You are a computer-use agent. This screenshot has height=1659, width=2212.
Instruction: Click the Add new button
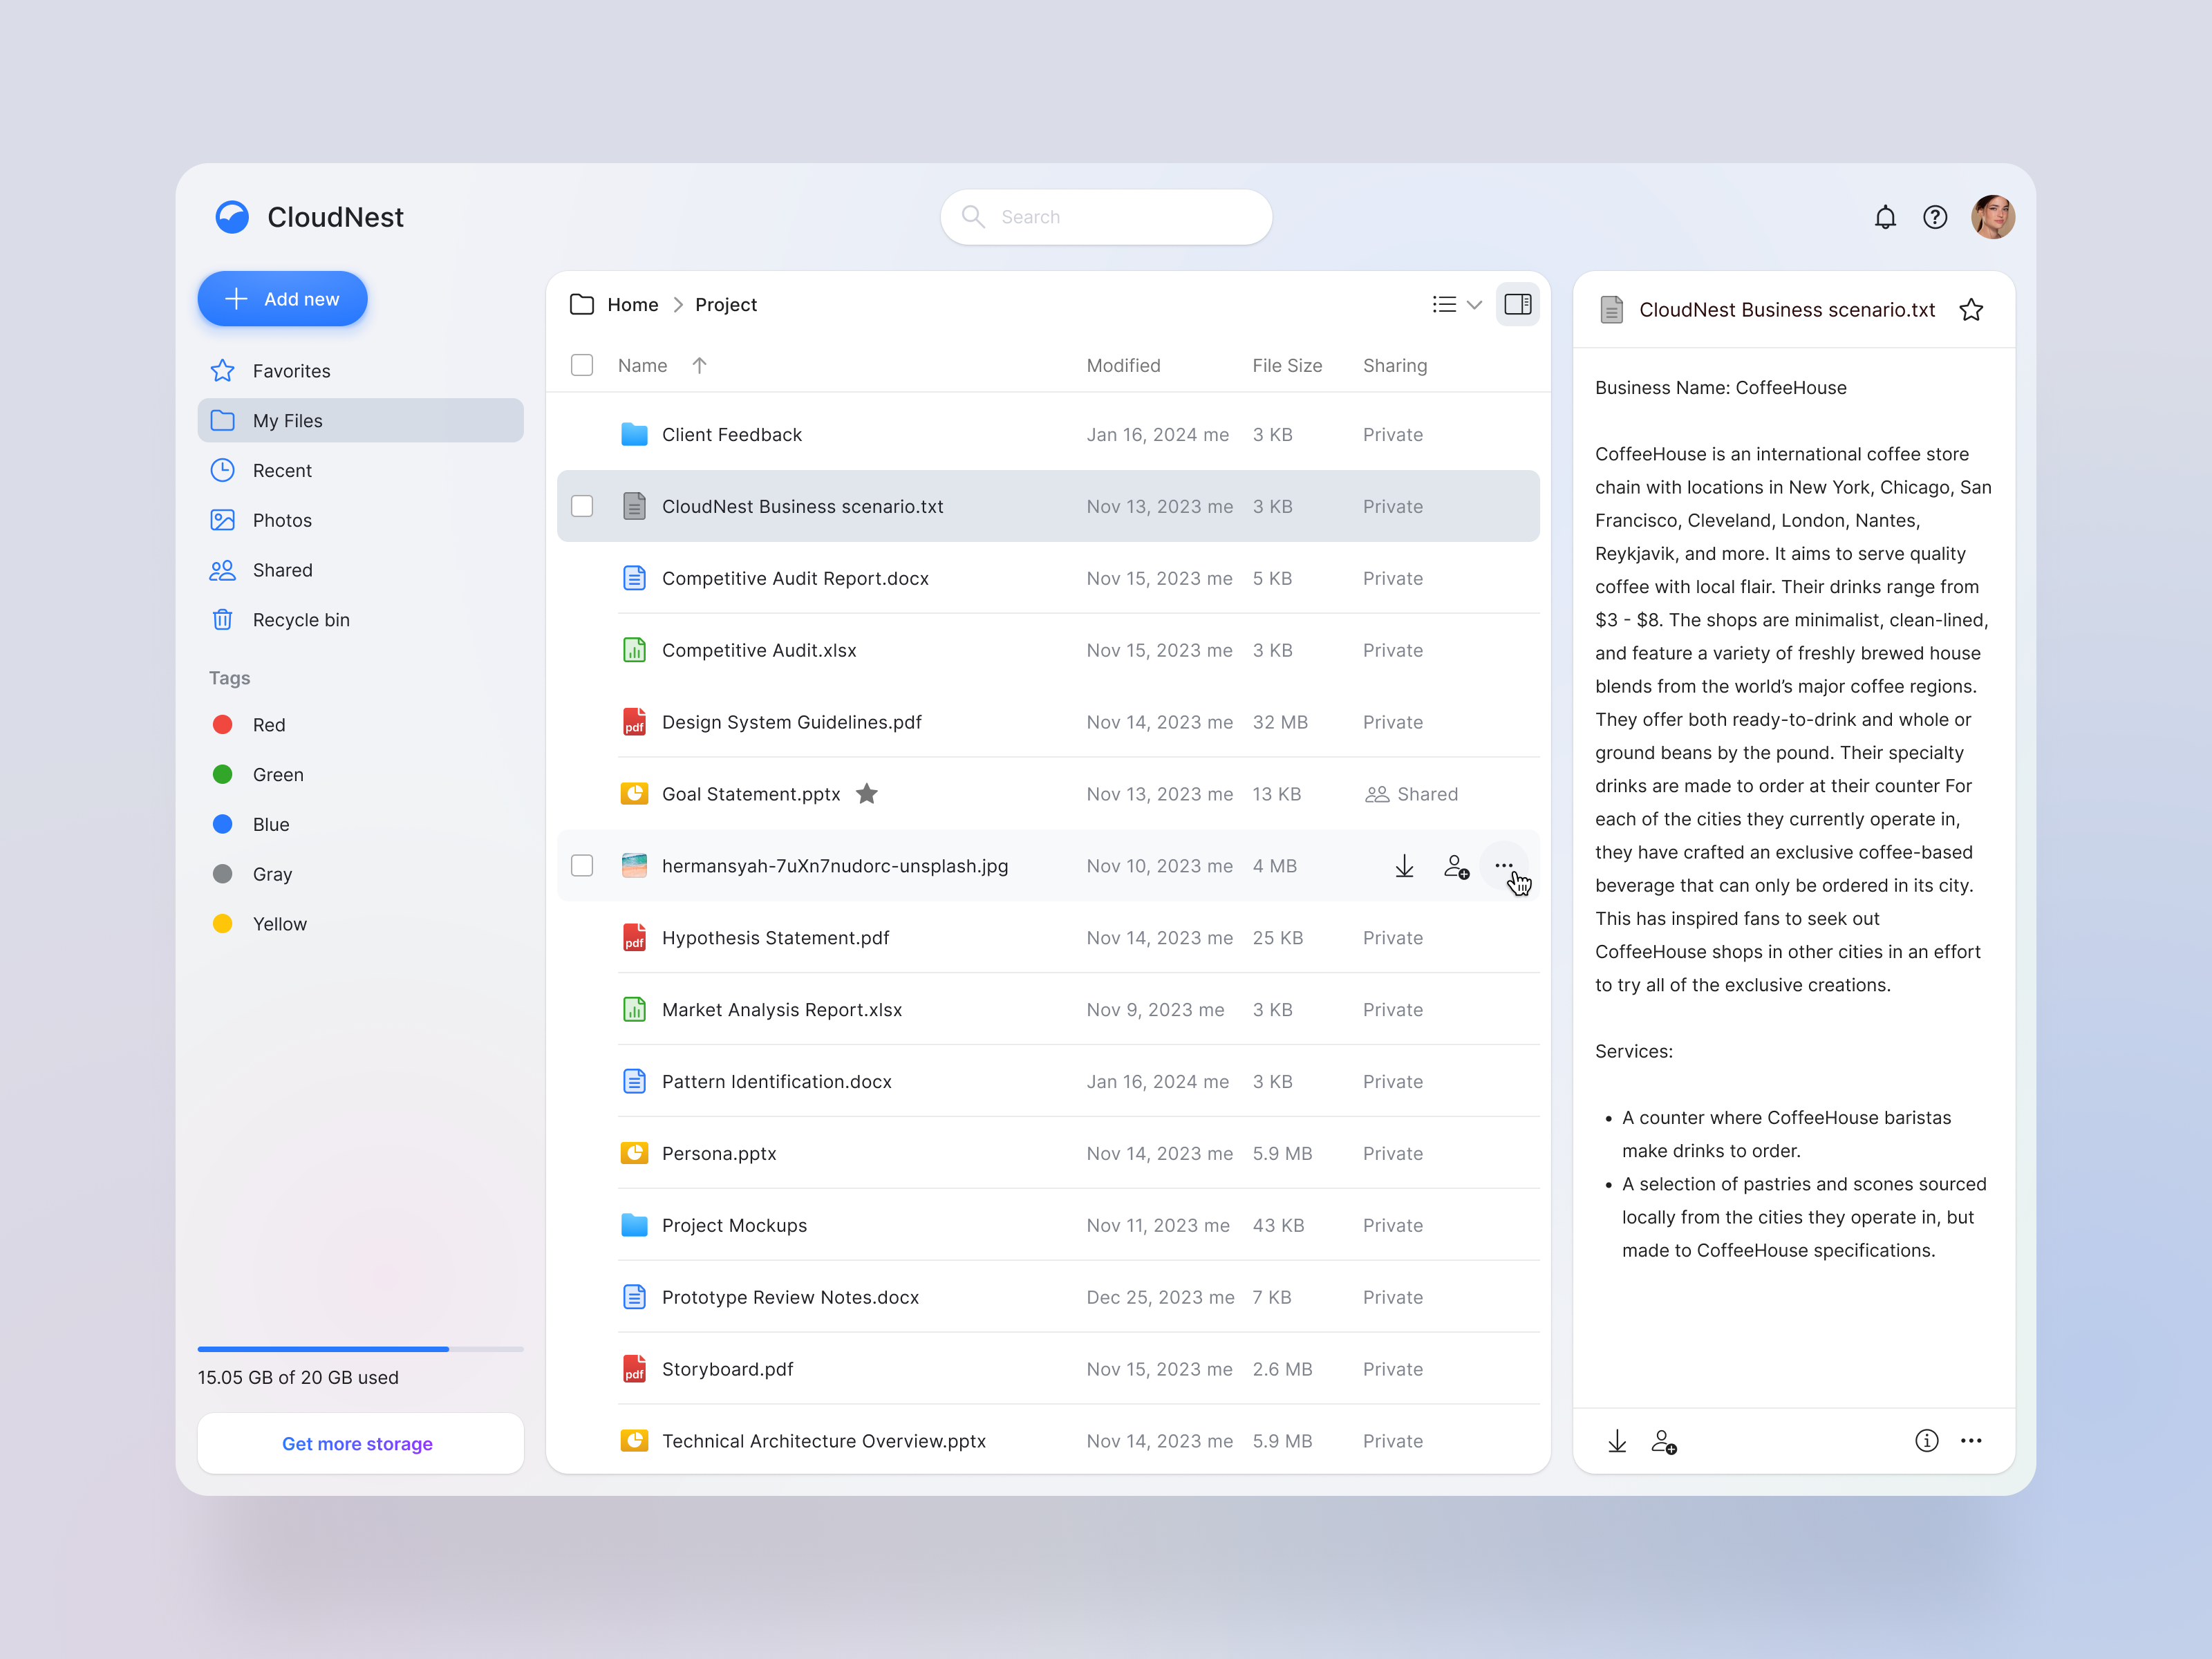[x=282, y=298]
